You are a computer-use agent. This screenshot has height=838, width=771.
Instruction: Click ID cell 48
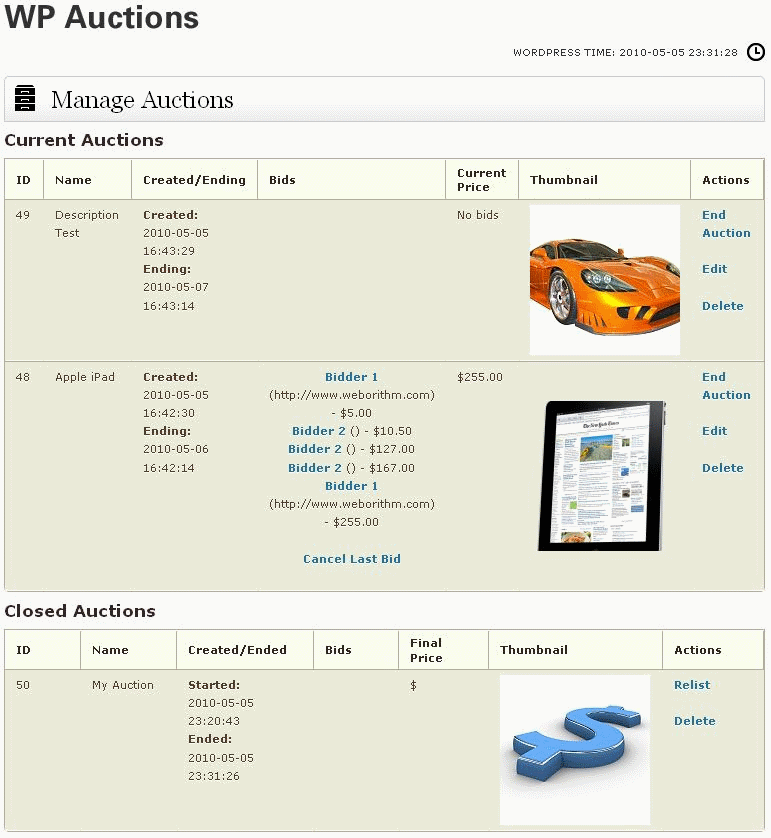tap(22, 377)
